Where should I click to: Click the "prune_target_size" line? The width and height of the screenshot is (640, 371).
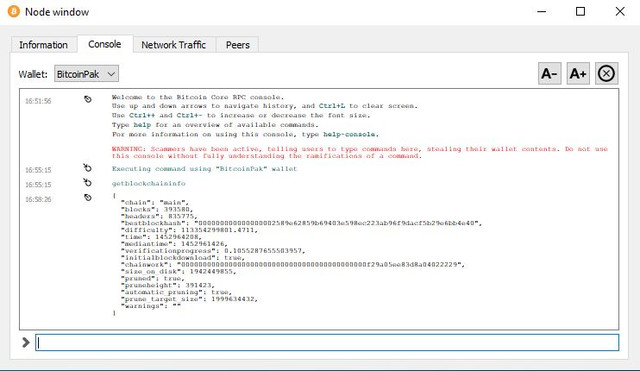click(x=189, y=299)
